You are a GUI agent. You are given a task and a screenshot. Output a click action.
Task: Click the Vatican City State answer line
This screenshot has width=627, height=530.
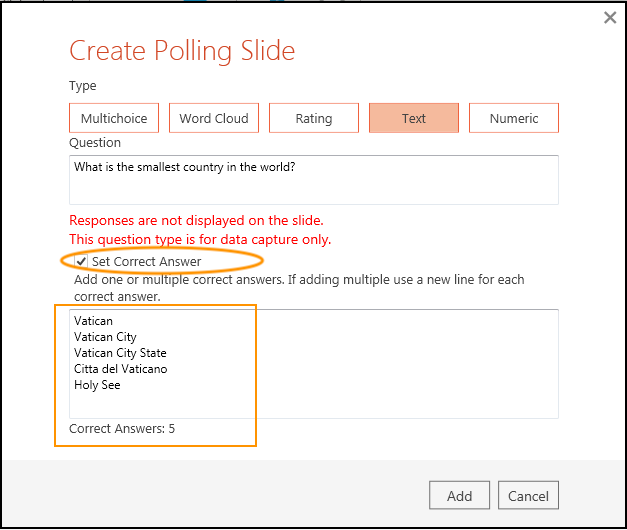click(x=120, y=353)
